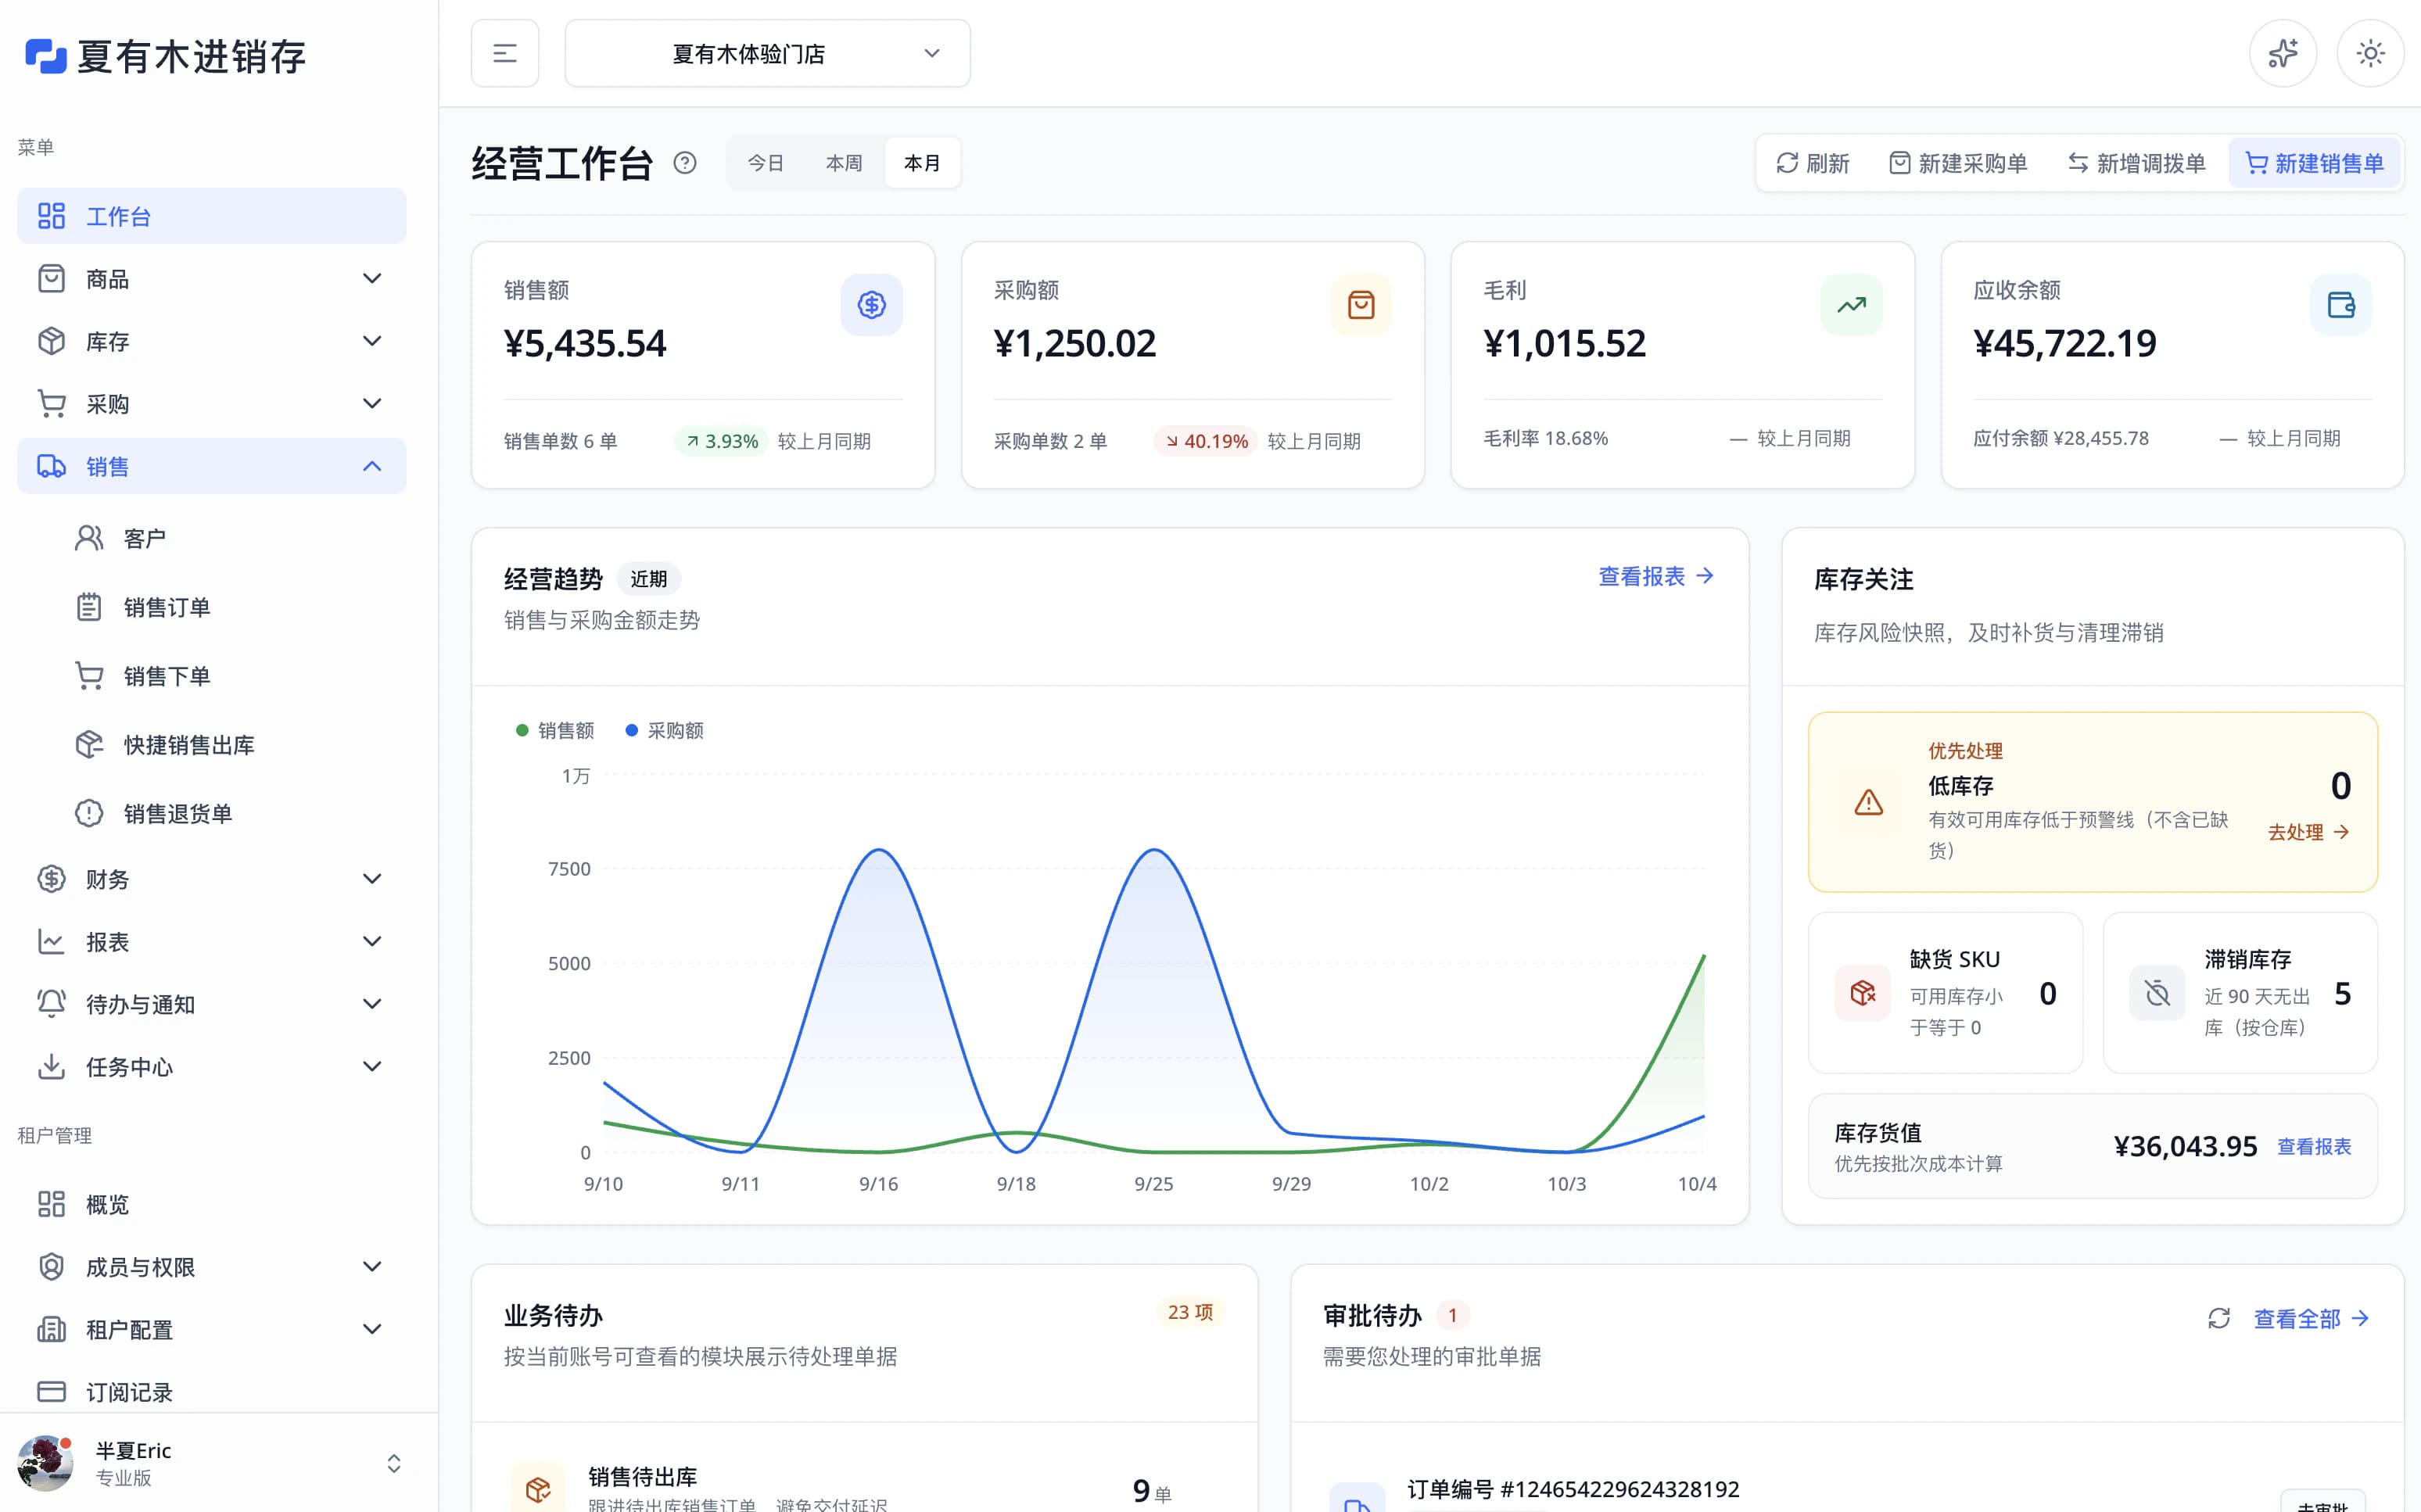This screenshot has width=2421, height=1512.
Task: Click the 应收余额 wallet icon
Action: [x=2341, y=305]
